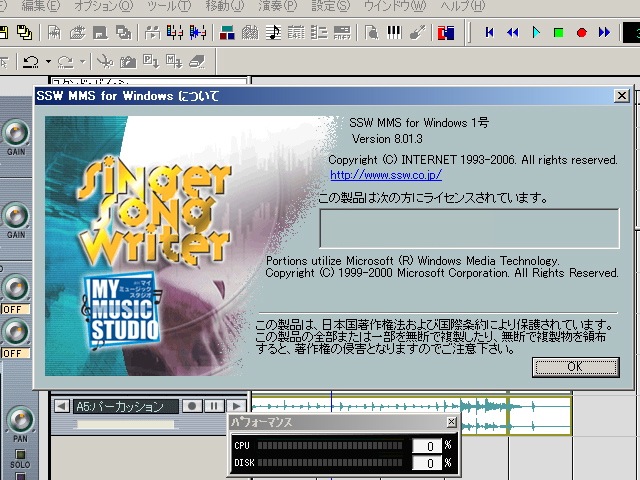Toggle the record-arm button on A5 percussion track
The height and width of the screenshot is (480, 640).
tap(192, 406)
